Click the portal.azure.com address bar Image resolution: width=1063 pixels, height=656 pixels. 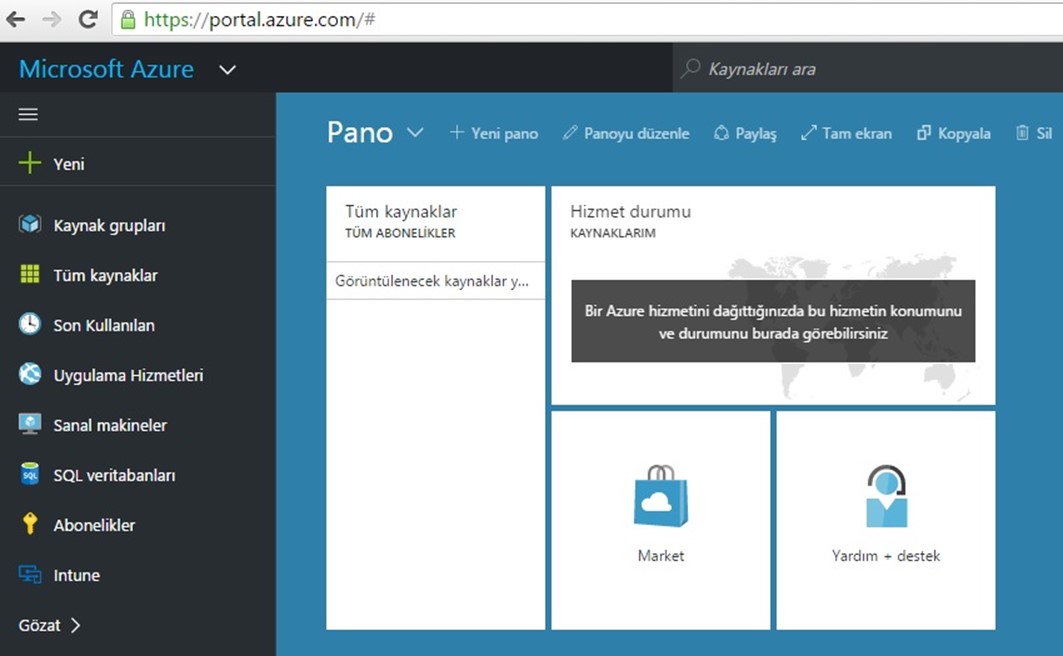(586, 20)
